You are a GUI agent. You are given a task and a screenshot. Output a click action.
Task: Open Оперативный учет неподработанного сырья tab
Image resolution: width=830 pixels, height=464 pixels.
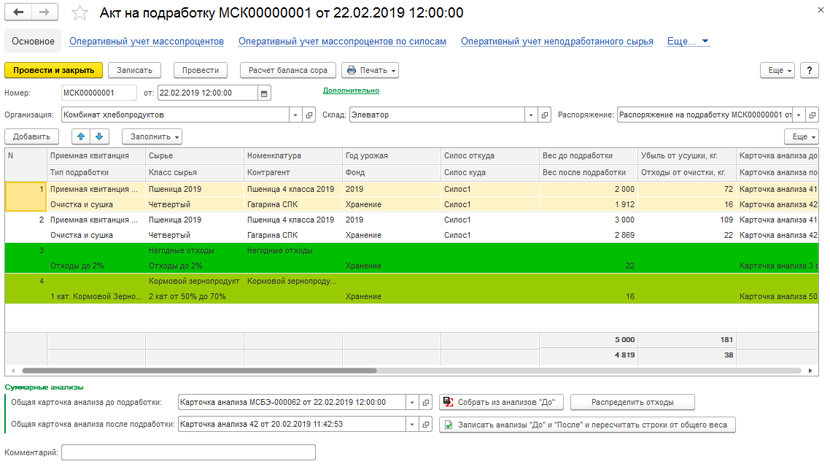coord(557,41)
